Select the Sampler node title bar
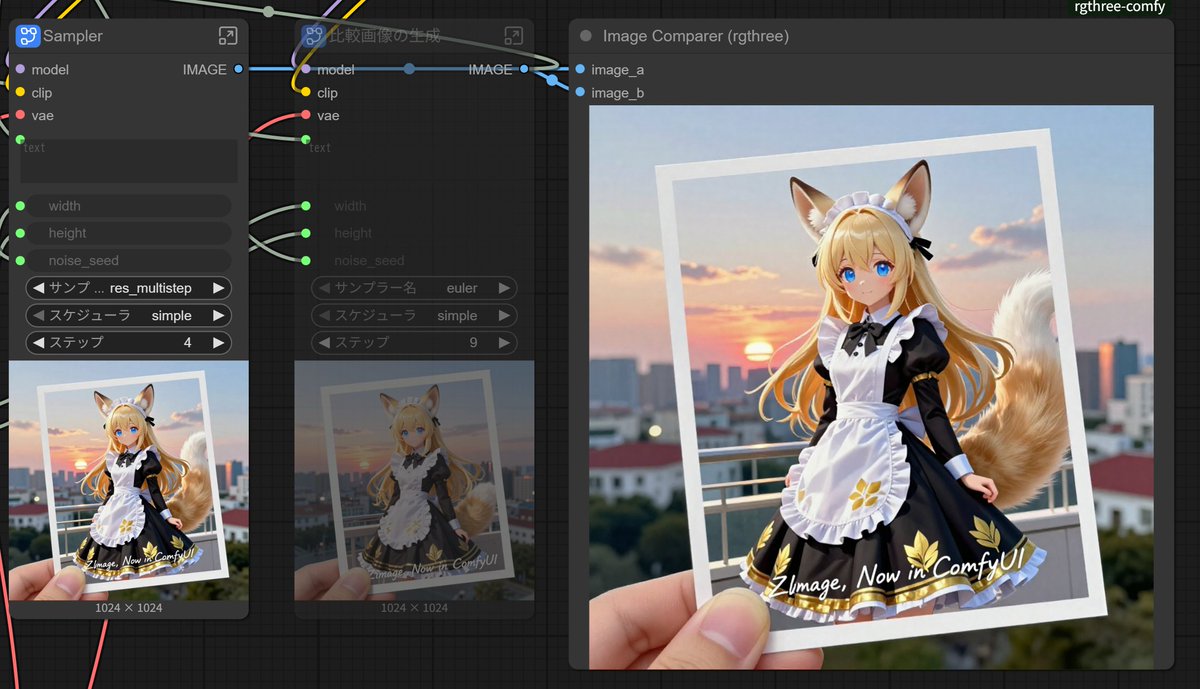Image resolution: width=1200 pixels, height=689 pixels. click(129, 36)
